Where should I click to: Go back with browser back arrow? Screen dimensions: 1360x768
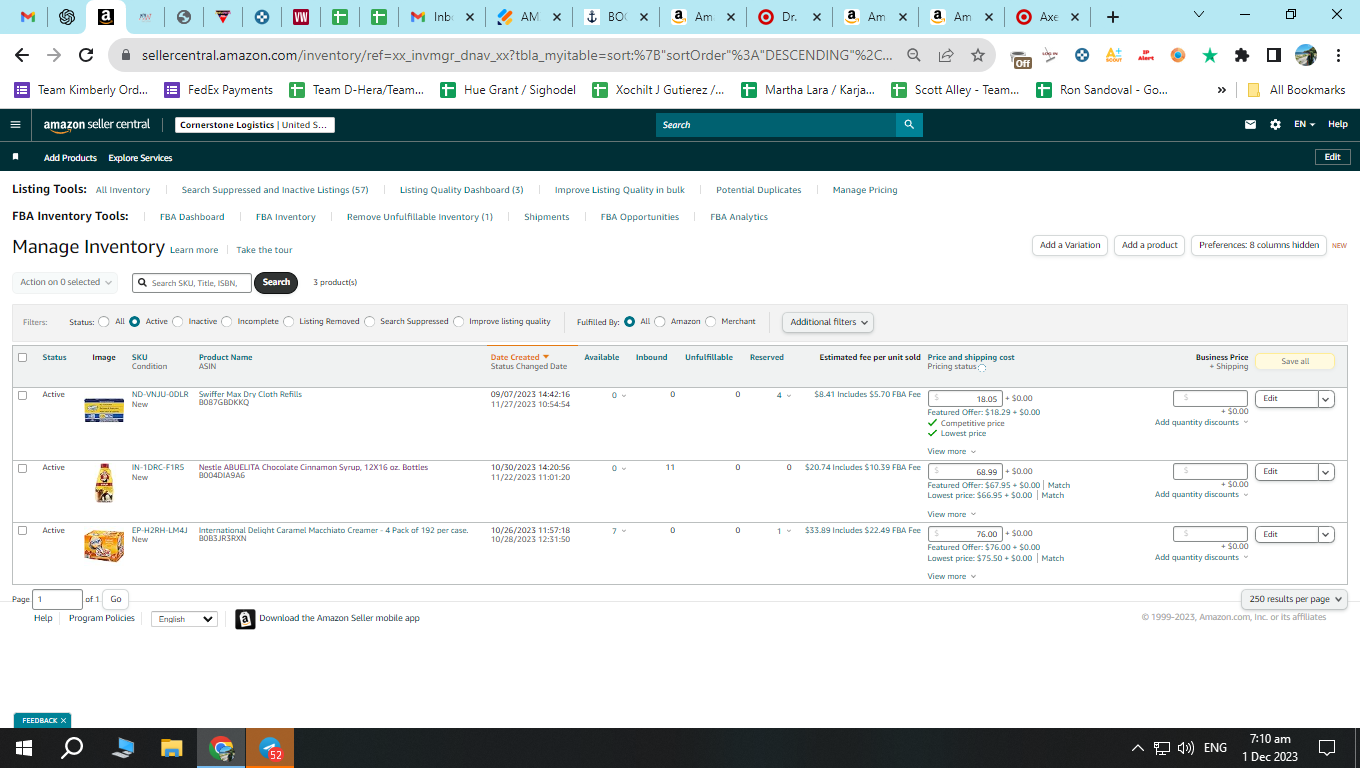point(22,56)
